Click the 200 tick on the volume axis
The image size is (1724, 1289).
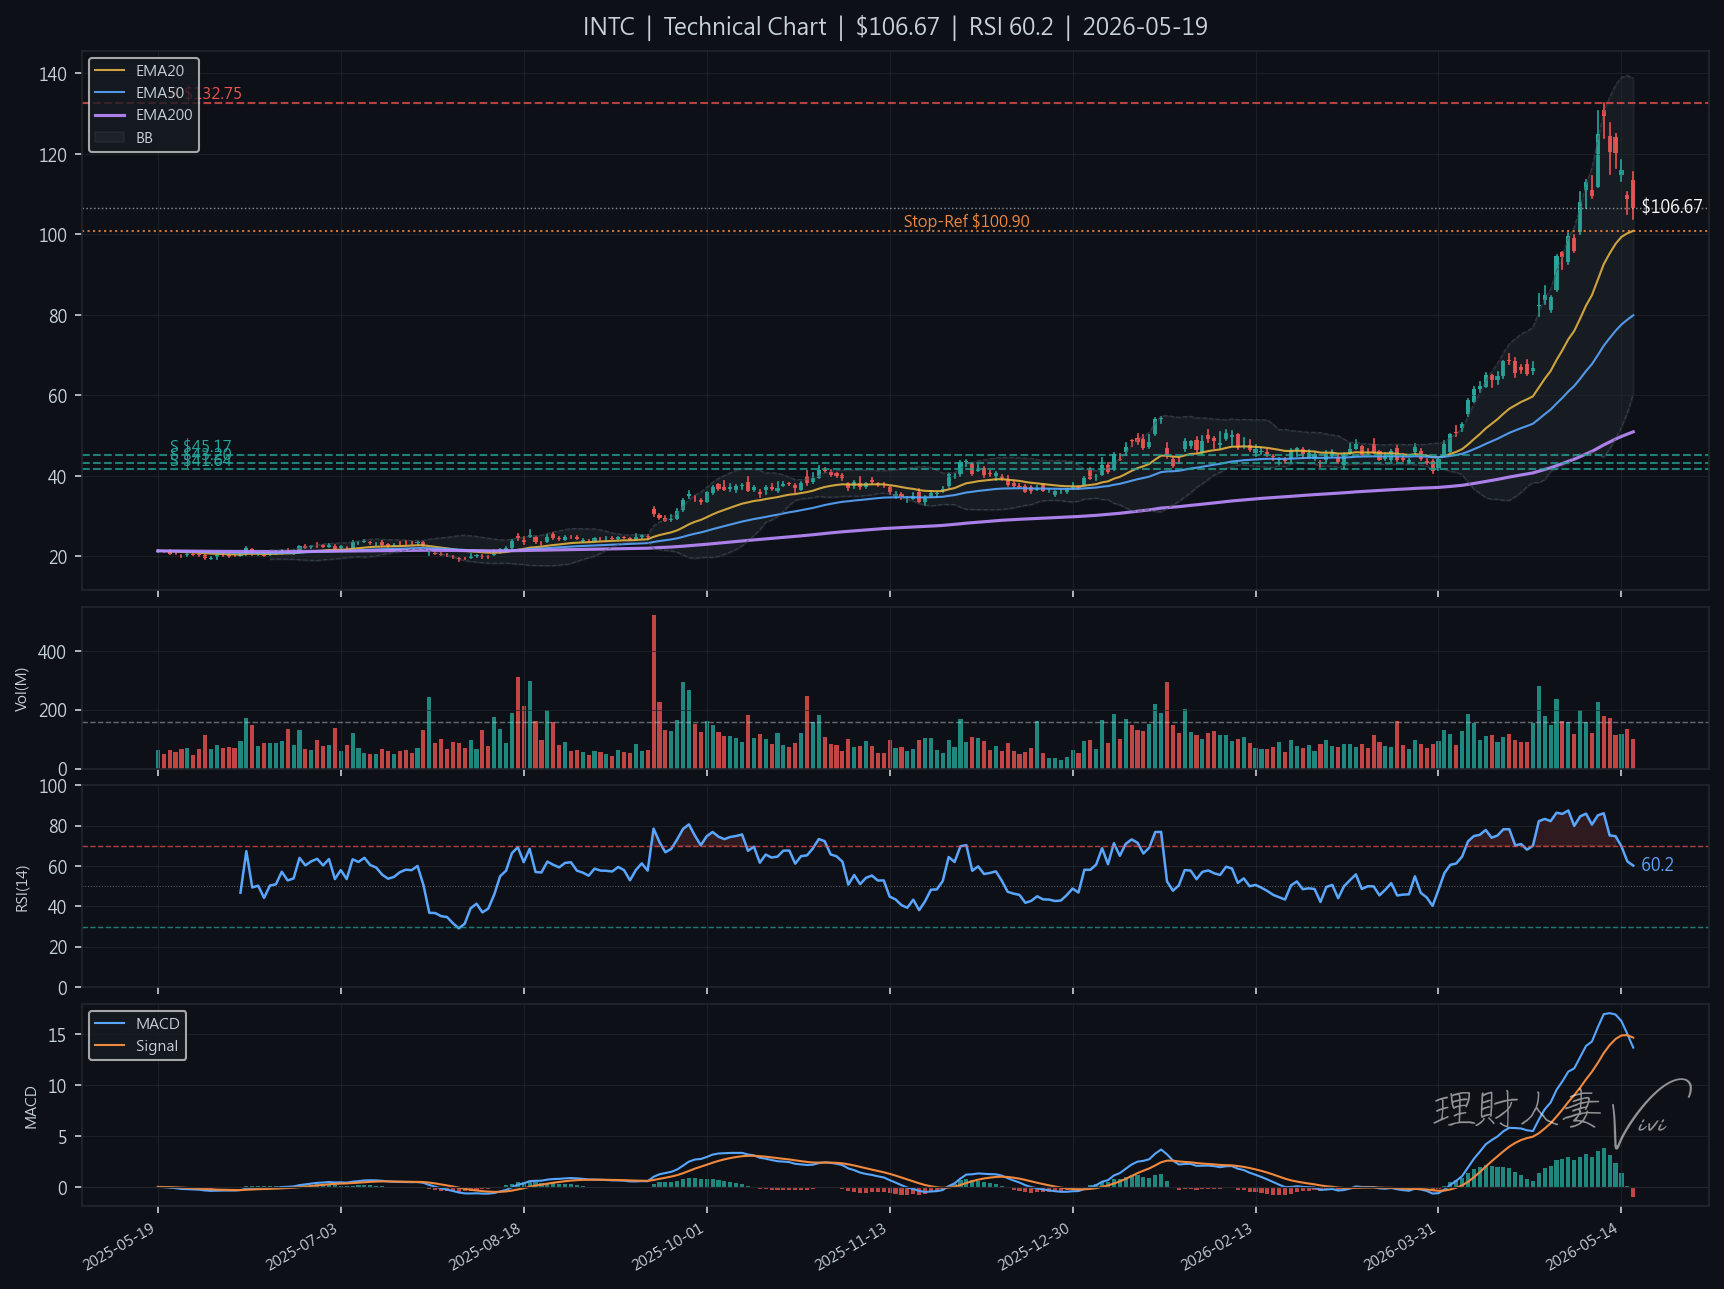pyautogui.click(x=54, y=711)
